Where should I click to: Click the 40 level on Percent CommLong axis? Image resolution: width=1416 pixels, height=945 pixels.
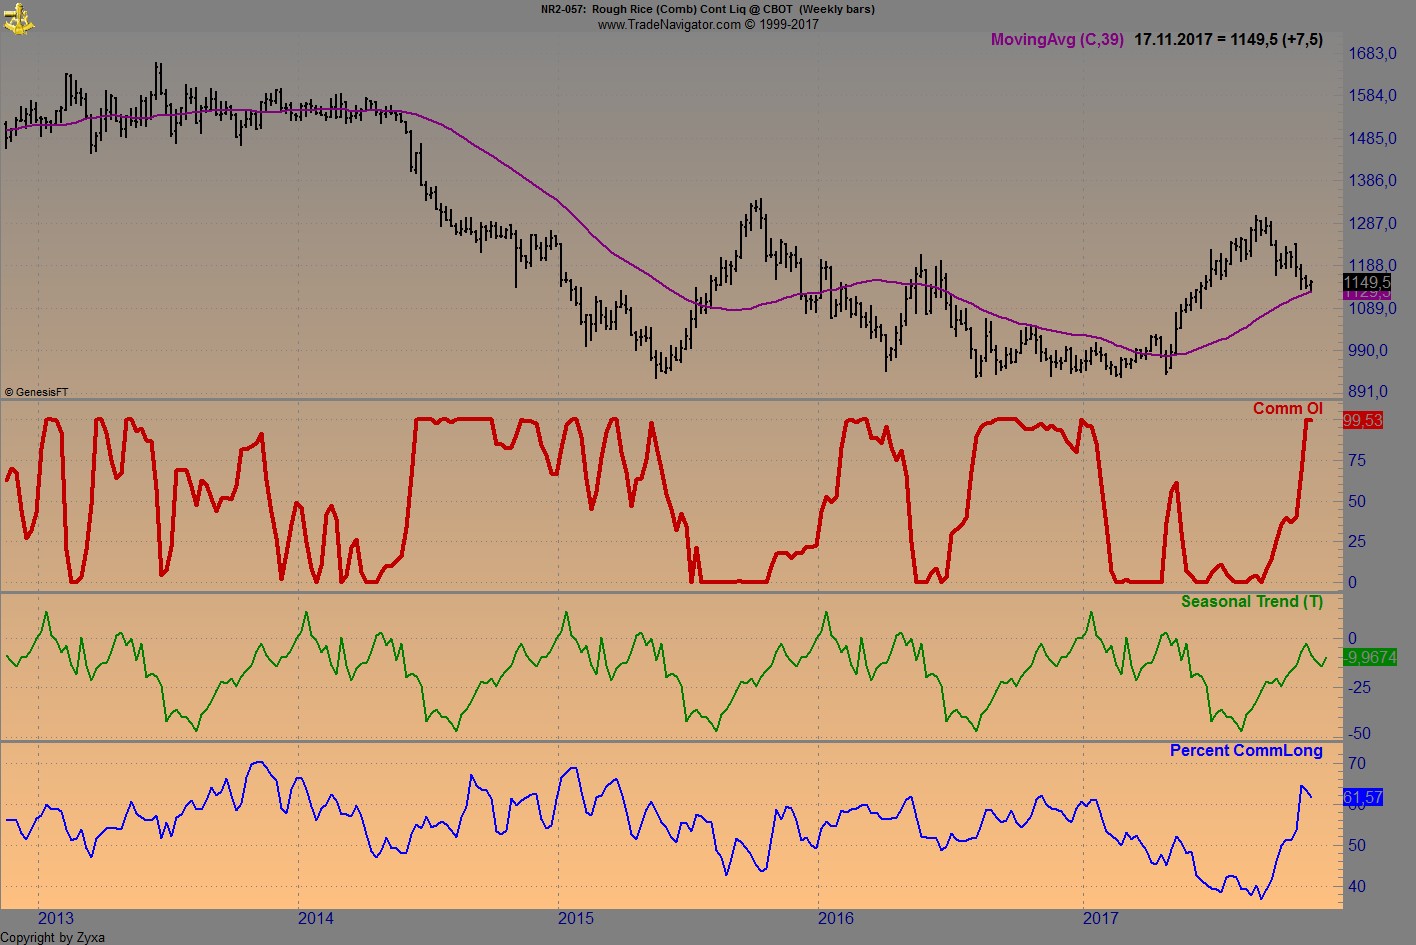tap(1357, 887)
